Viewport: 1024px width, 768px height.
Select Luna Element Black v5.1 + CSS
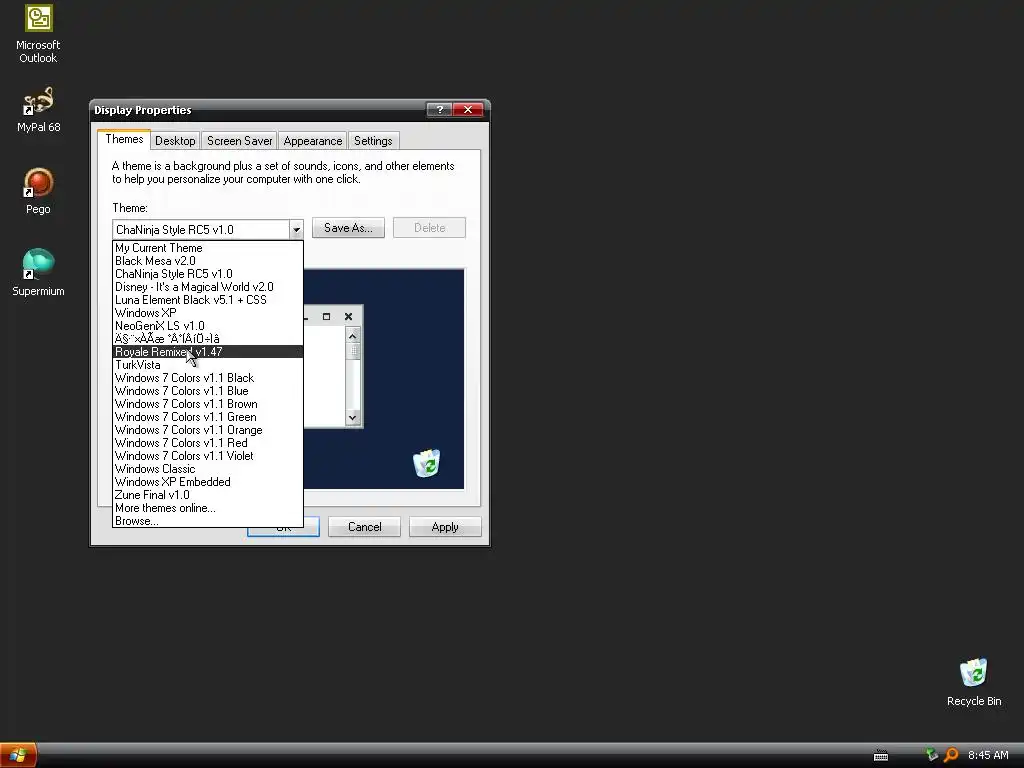click(208, 300)
